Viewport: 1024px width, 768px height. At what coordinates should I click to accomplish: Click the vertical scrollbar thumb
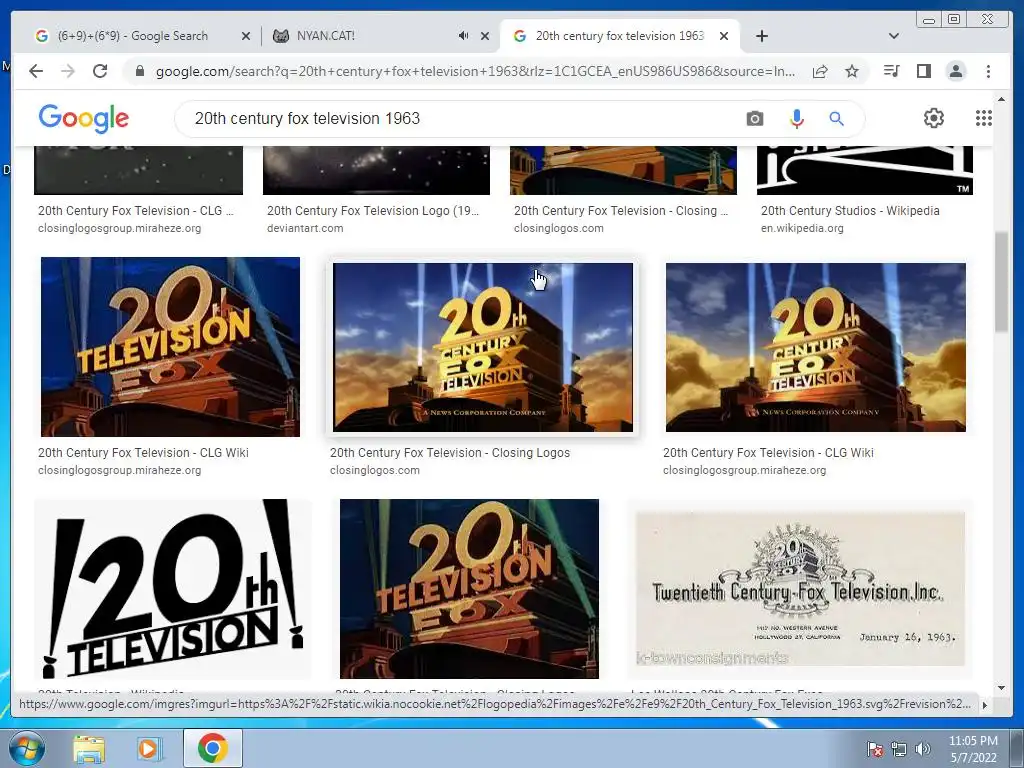pos(1001,281)
